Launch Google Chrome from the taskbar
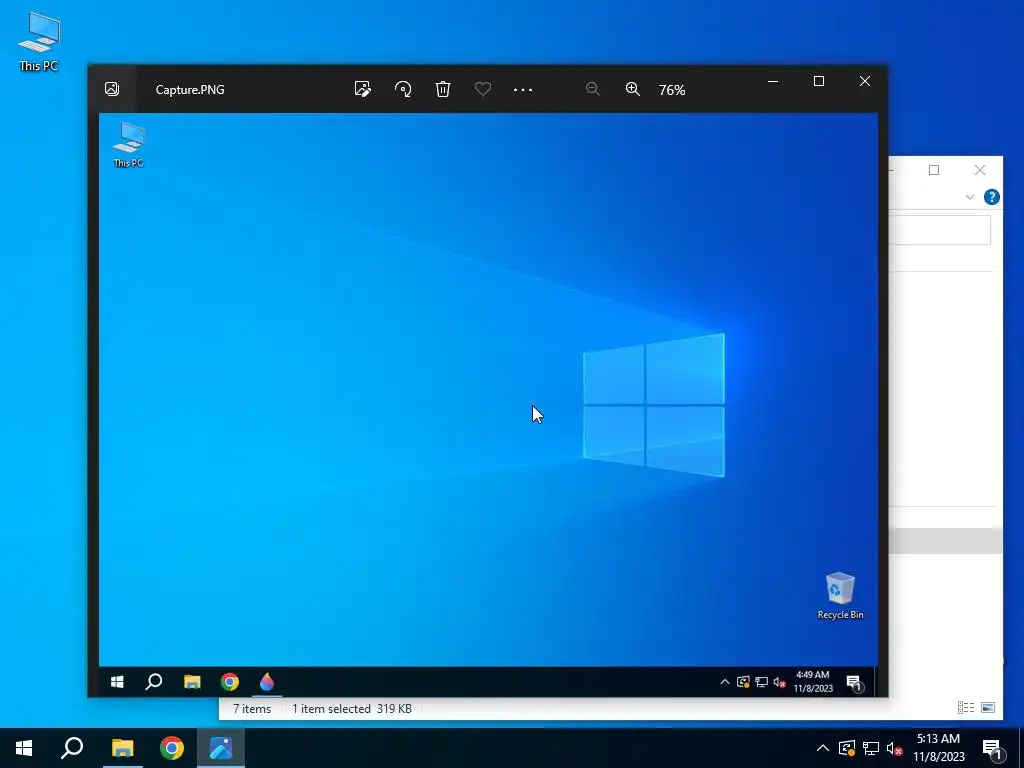This screenshot has height=768, width=1024. (172, 748)
